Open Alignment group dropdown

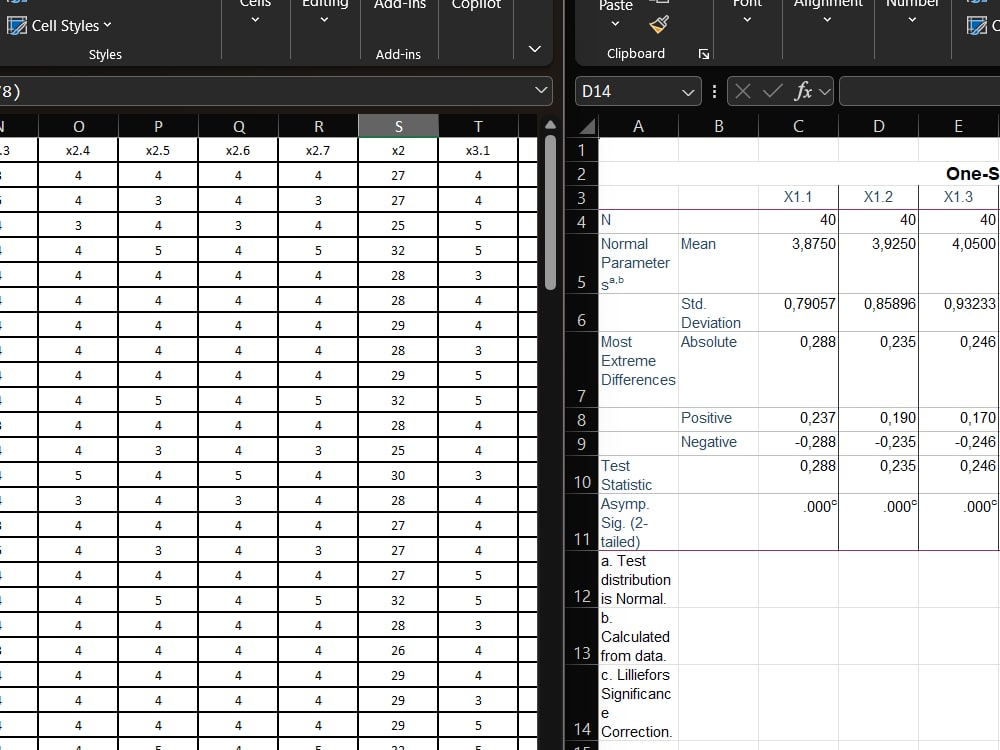[827, 20]
